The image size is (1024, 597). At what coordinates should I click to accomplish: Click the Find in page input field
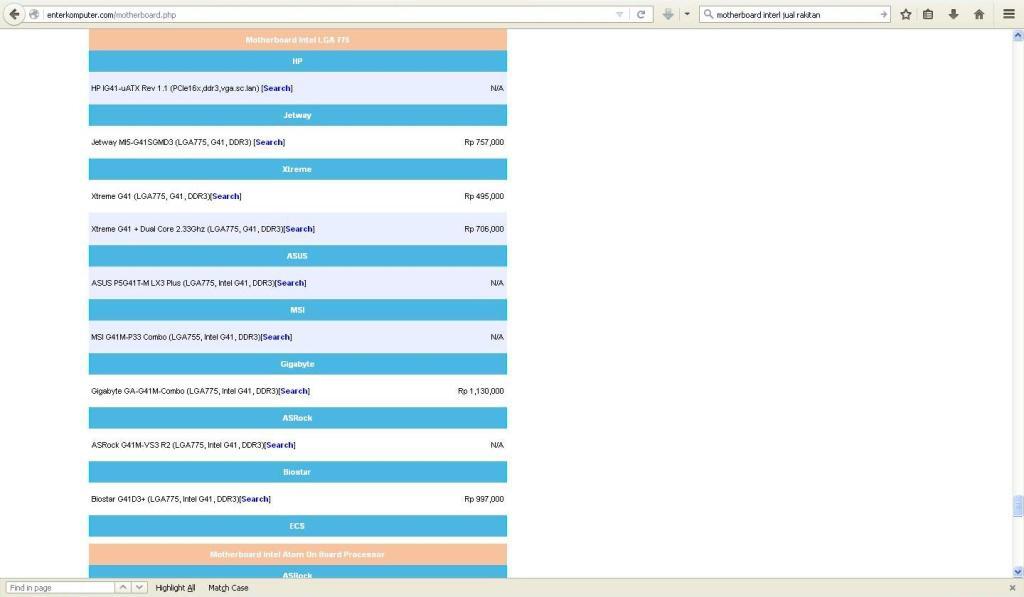click(60, 588)
